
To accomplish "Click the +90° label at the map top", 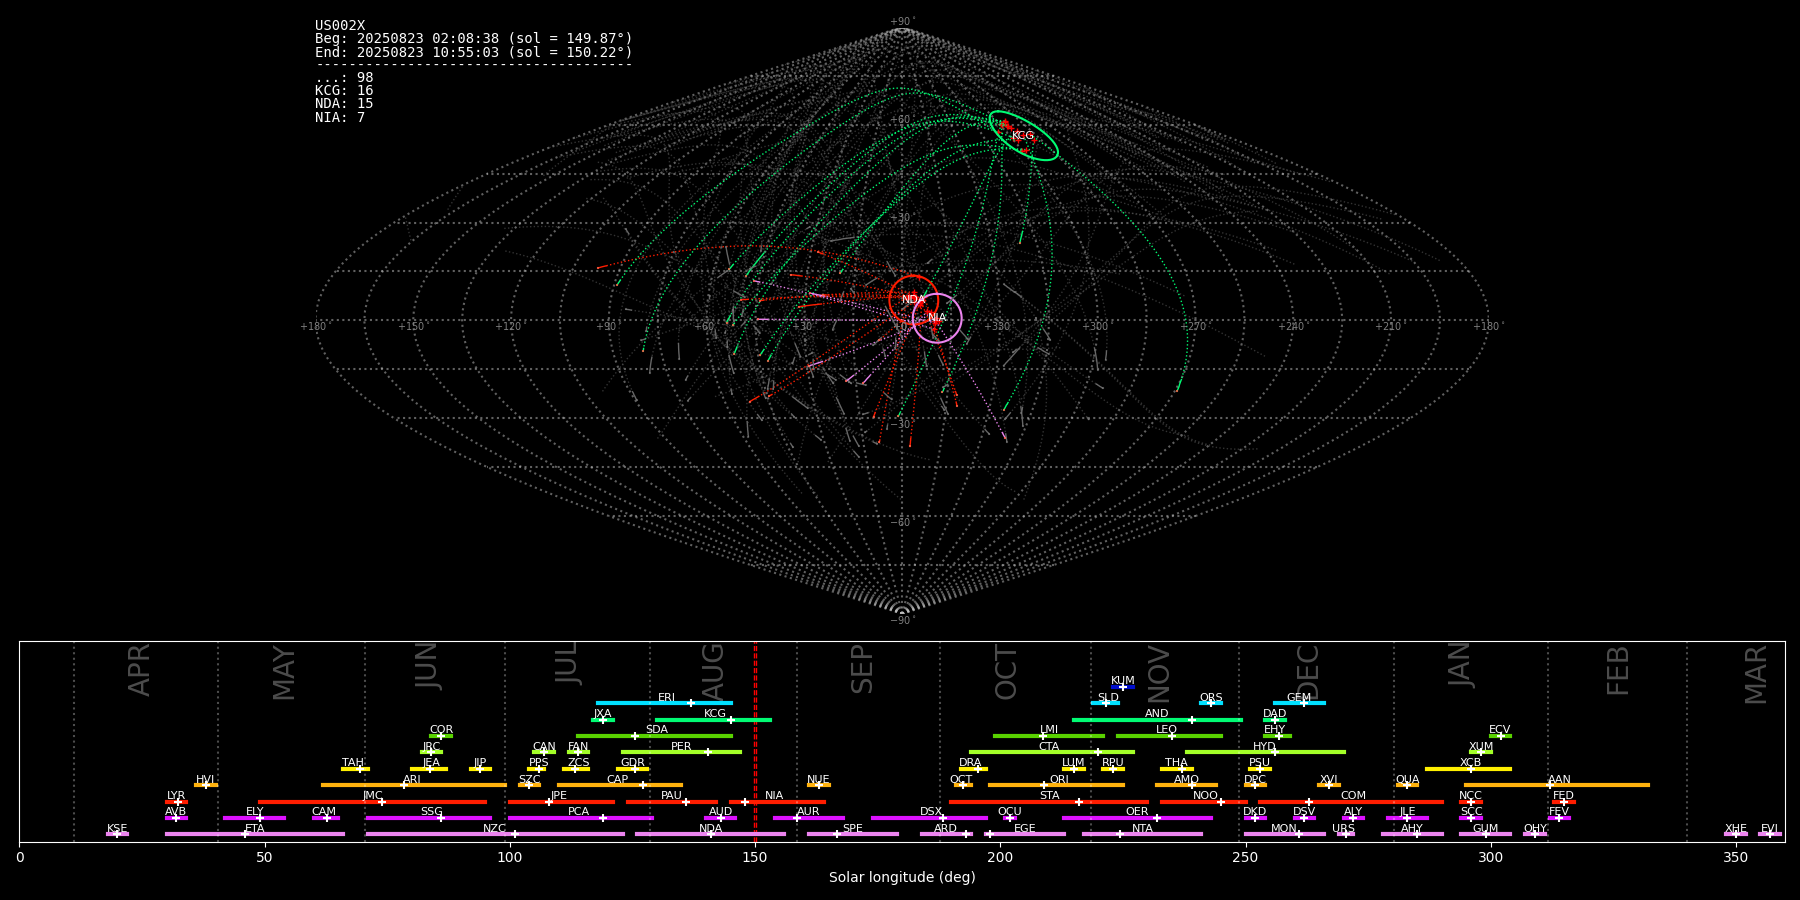I will tap(902, 21).
